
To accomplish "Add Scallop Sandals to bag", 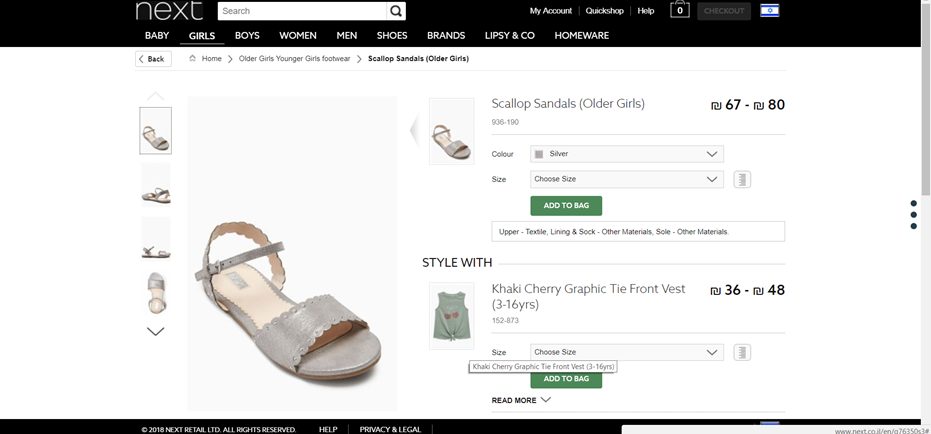I will pos(566,205).
